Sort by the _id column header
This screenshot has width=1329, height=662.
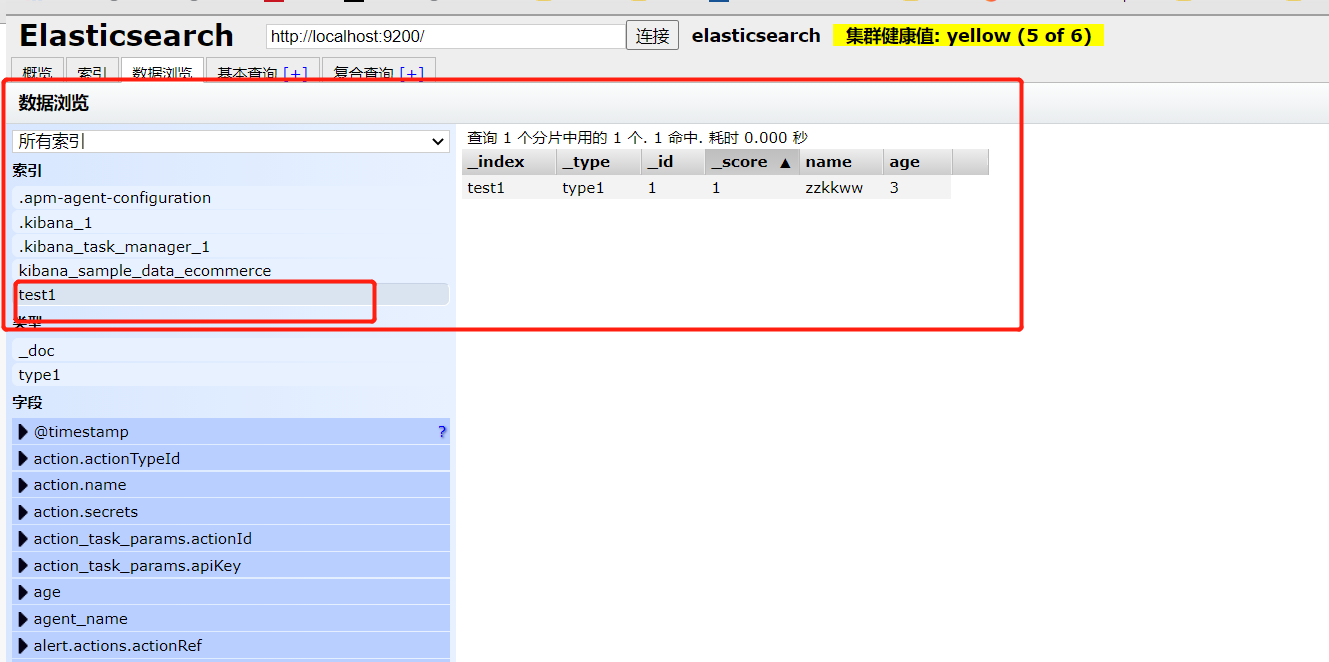pos(673,162)
